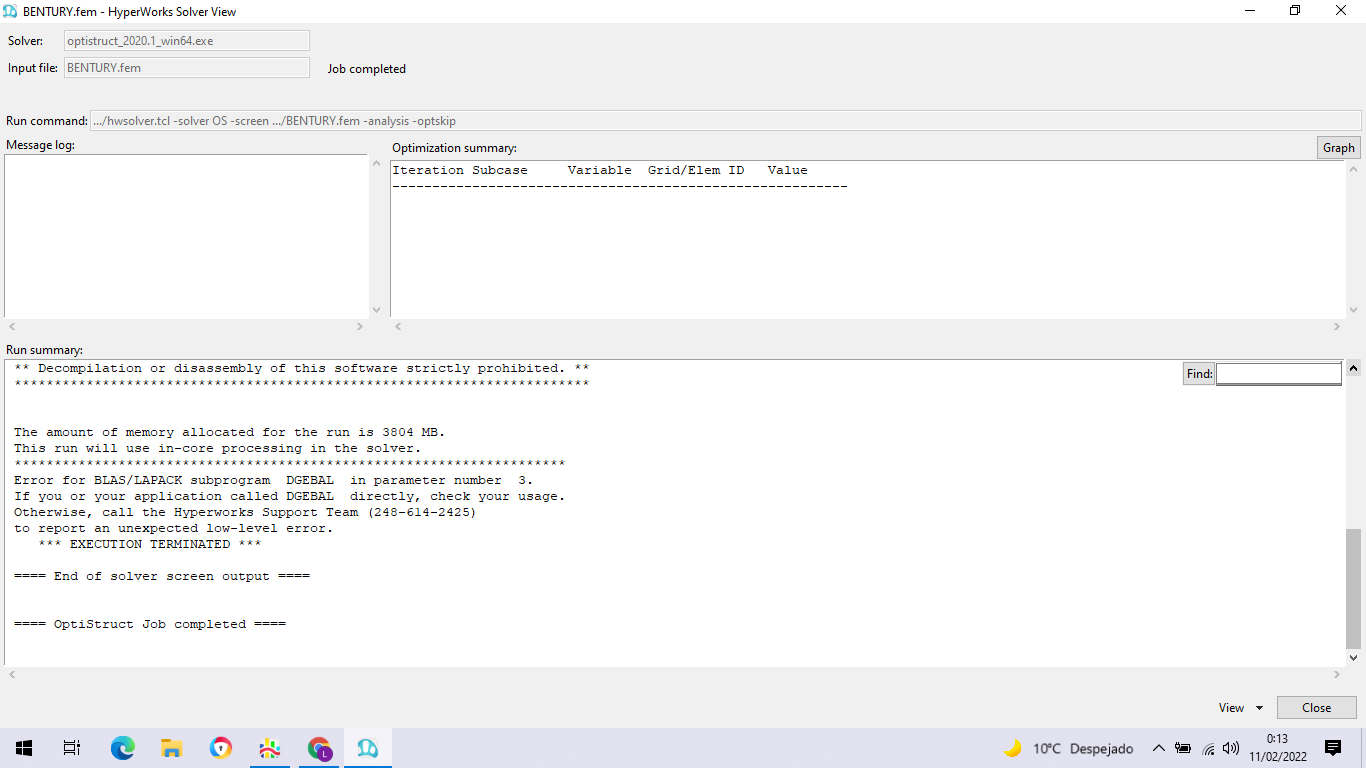The width and height of the screenshot is (1366, 768).
Task: Click the Optimization summary scroll-right arrow
Action: 1337,327
